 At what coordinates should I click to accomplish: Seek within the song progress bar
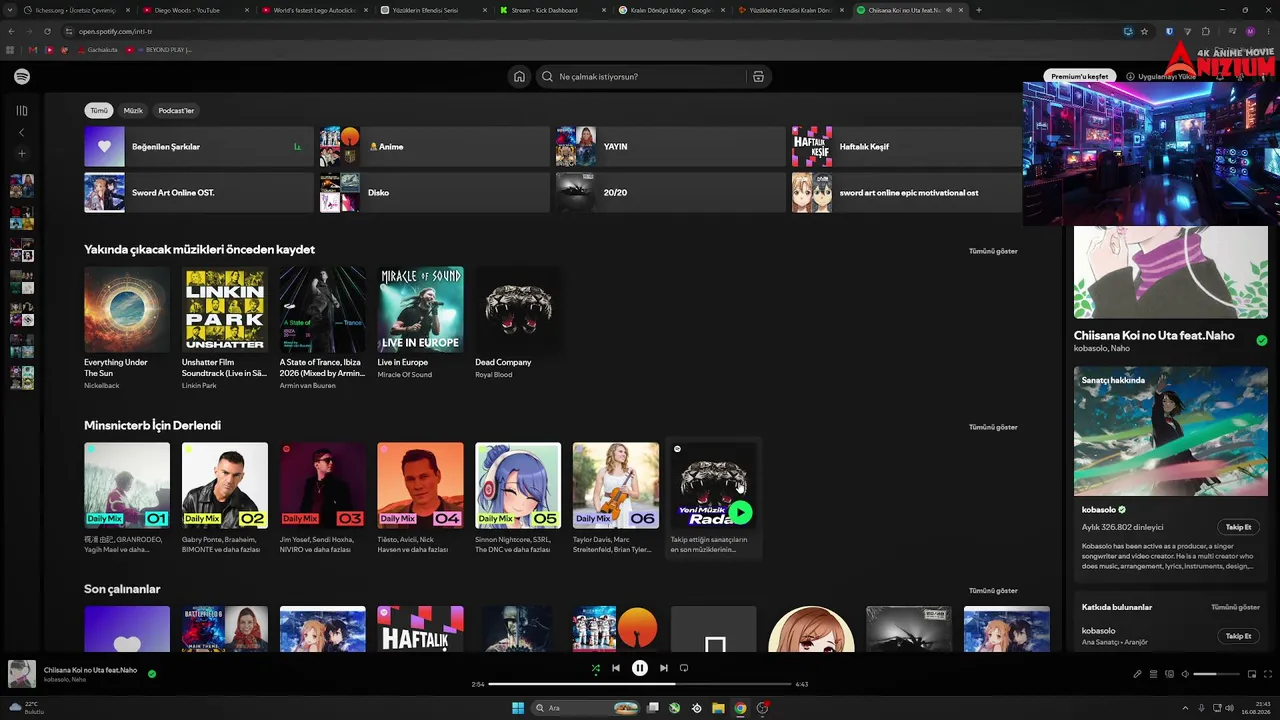(640, 684)
